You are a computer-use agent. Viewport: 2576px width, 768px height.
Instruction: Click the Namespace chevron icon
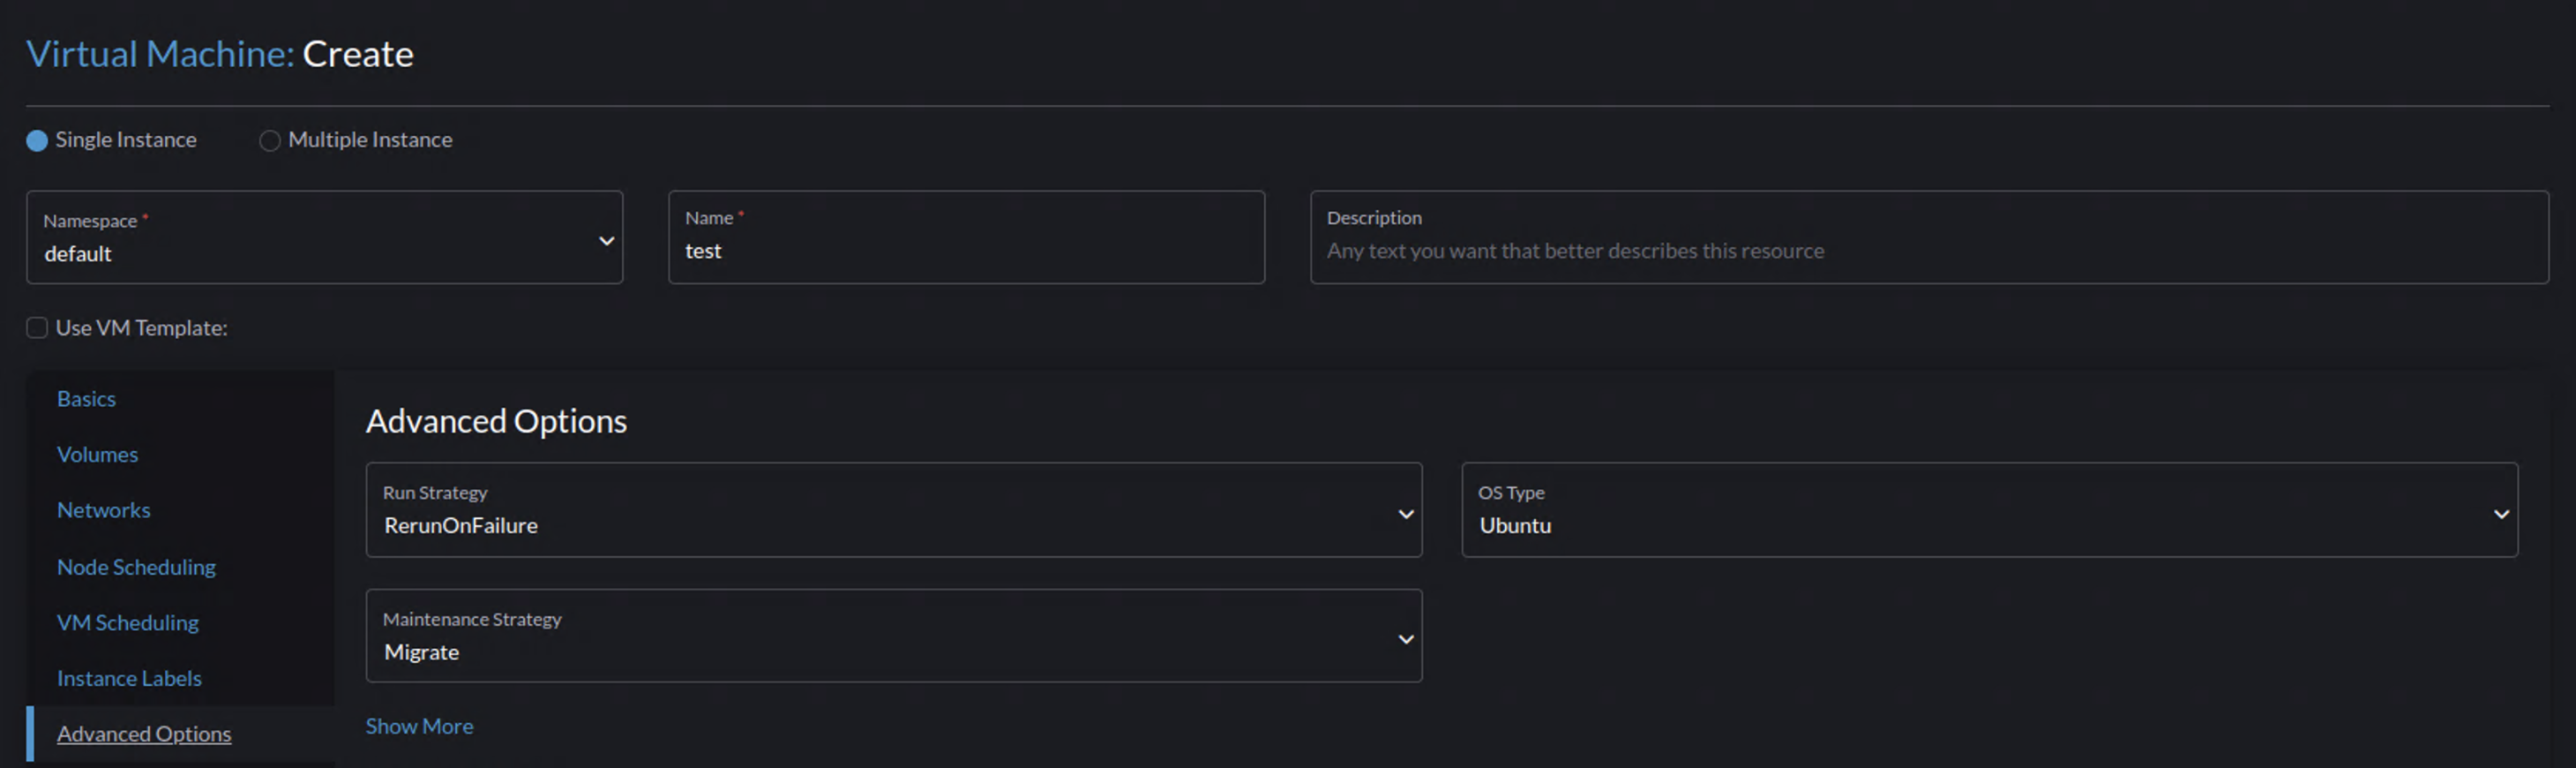[x=605, y=240]
